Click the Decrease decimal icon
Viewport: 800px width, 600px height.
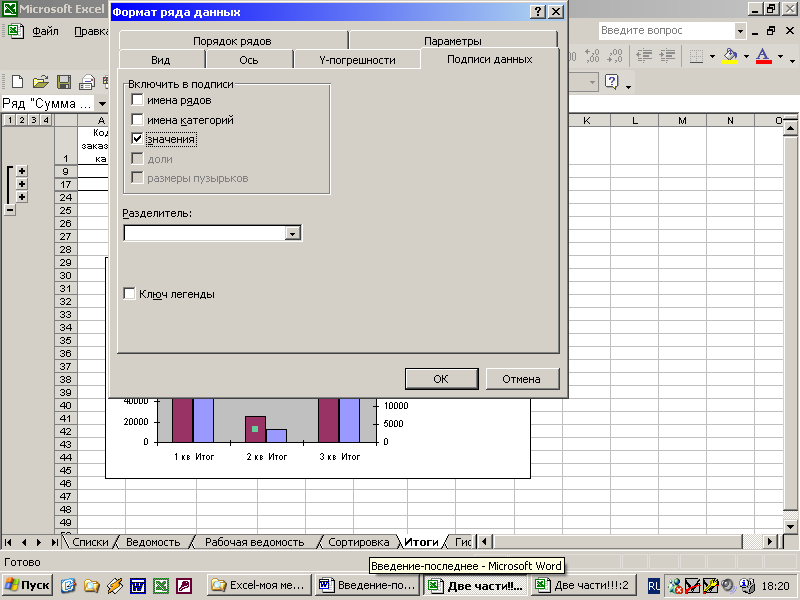pyautogui.click(x=615, y=56)
